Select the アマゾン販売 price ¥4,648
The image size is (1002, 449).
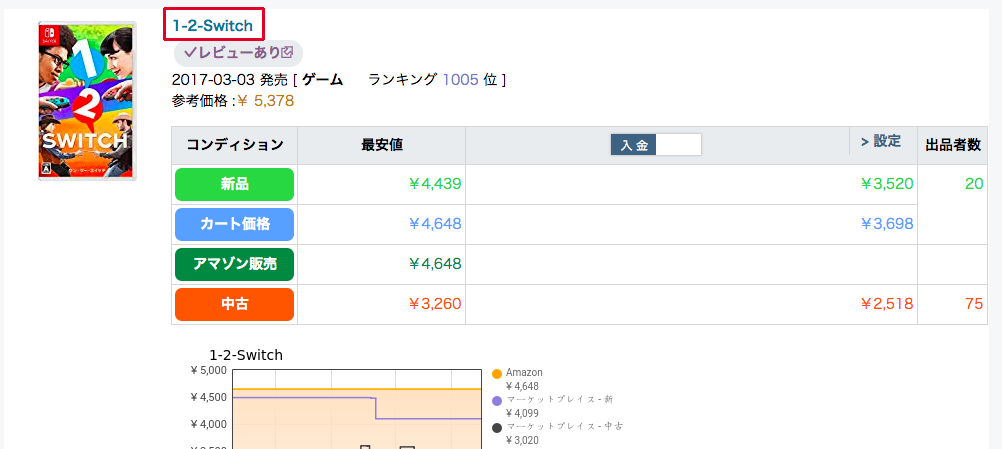coord(435,264)
